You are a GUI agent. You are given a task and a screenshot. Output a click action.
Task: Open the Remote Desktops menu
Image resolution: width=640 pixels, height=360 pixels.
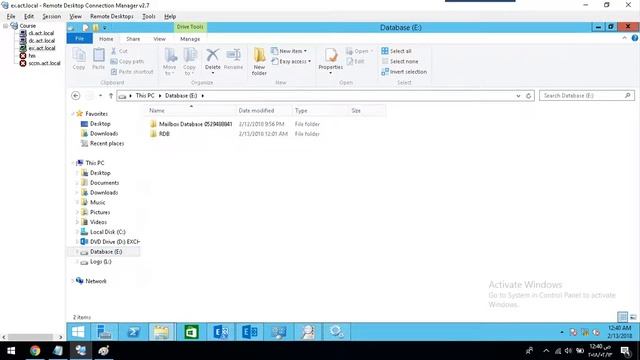112,16
